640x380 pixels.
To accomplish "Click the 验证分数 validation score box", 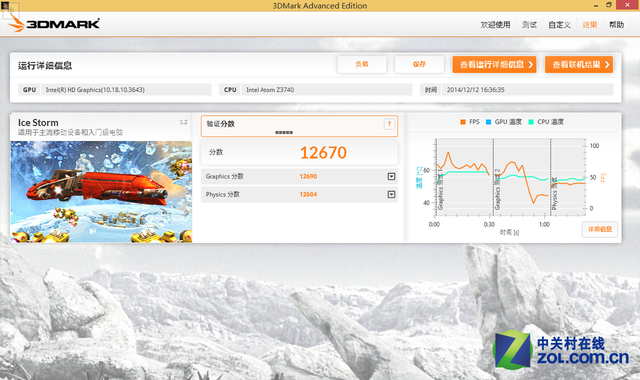I will [x=299, y=126].
